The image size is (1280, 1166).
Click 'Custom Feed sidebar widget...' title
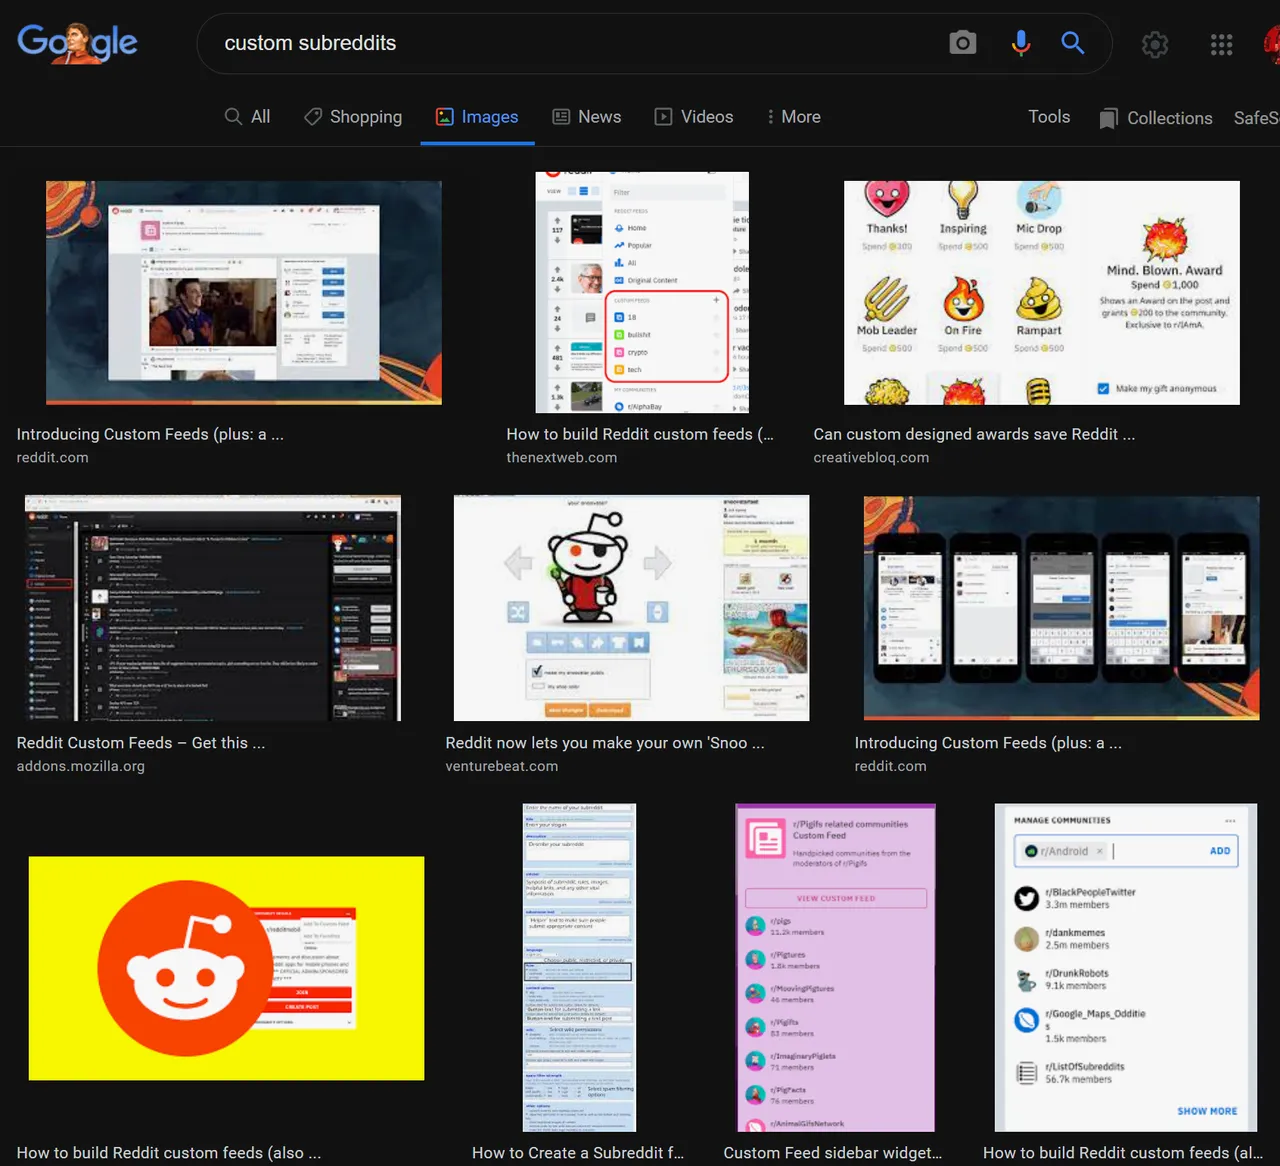(833, 1153)
